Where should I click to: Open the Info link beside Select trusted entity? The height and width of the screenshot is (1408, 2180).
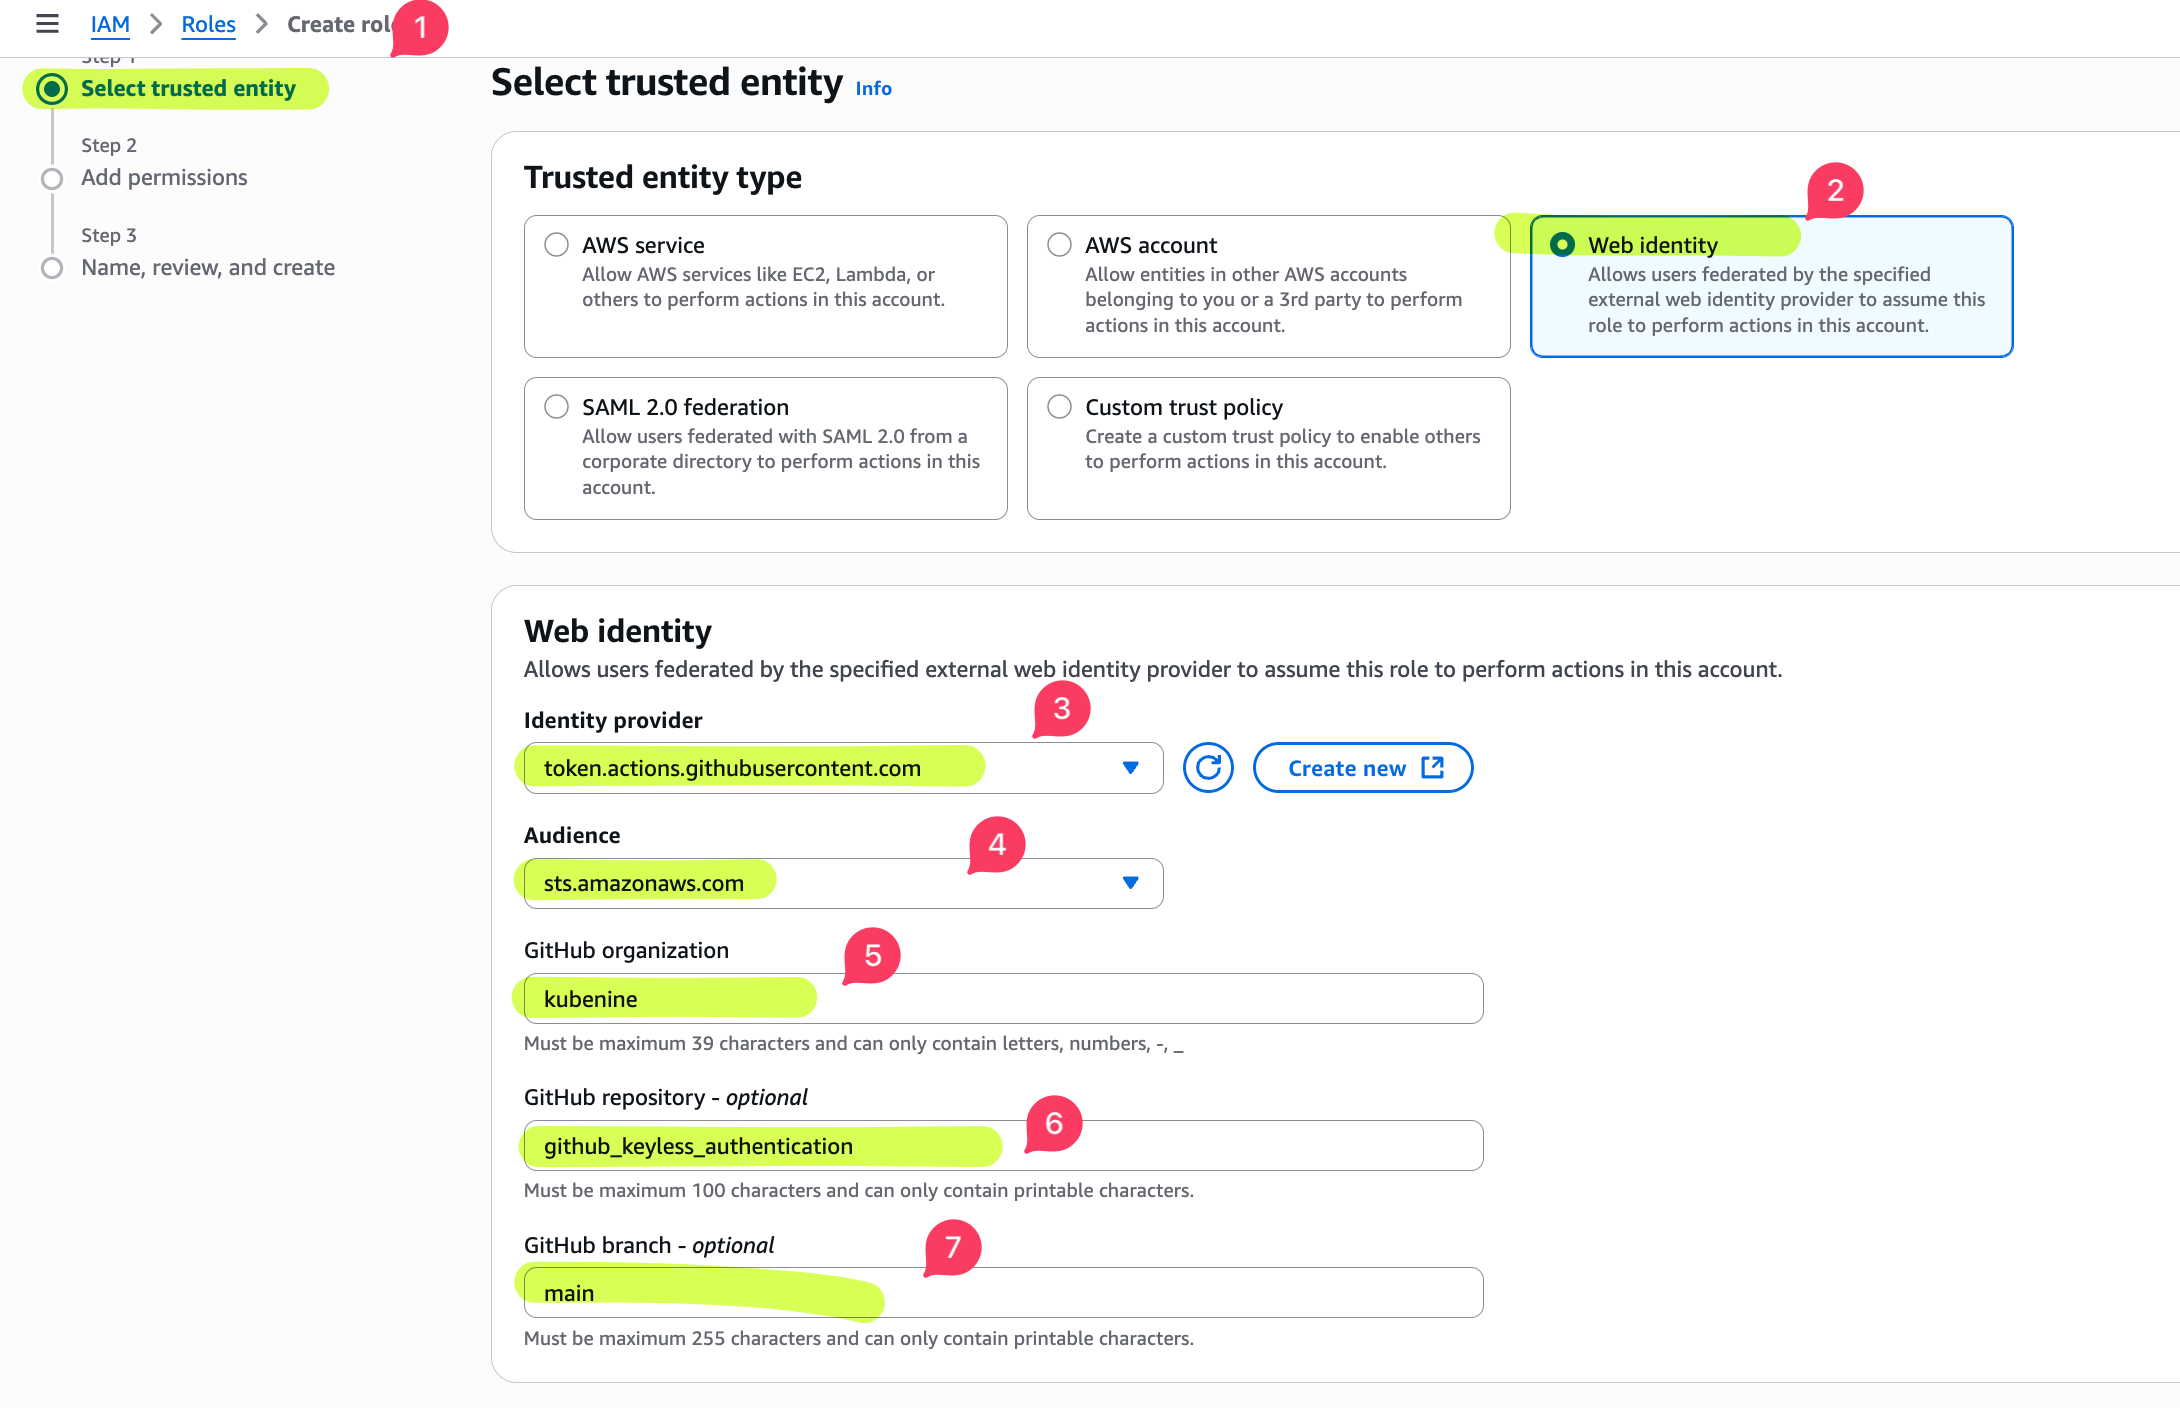(x=872, y=88)
